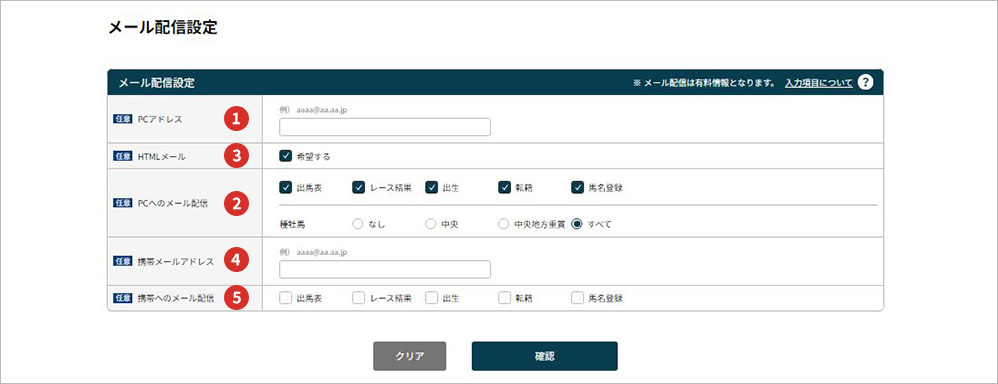Check 出馬表 in the 携帯へのメール配信 row
The height and width of the screenshot is (384, 998).
(x=285, y=297)
